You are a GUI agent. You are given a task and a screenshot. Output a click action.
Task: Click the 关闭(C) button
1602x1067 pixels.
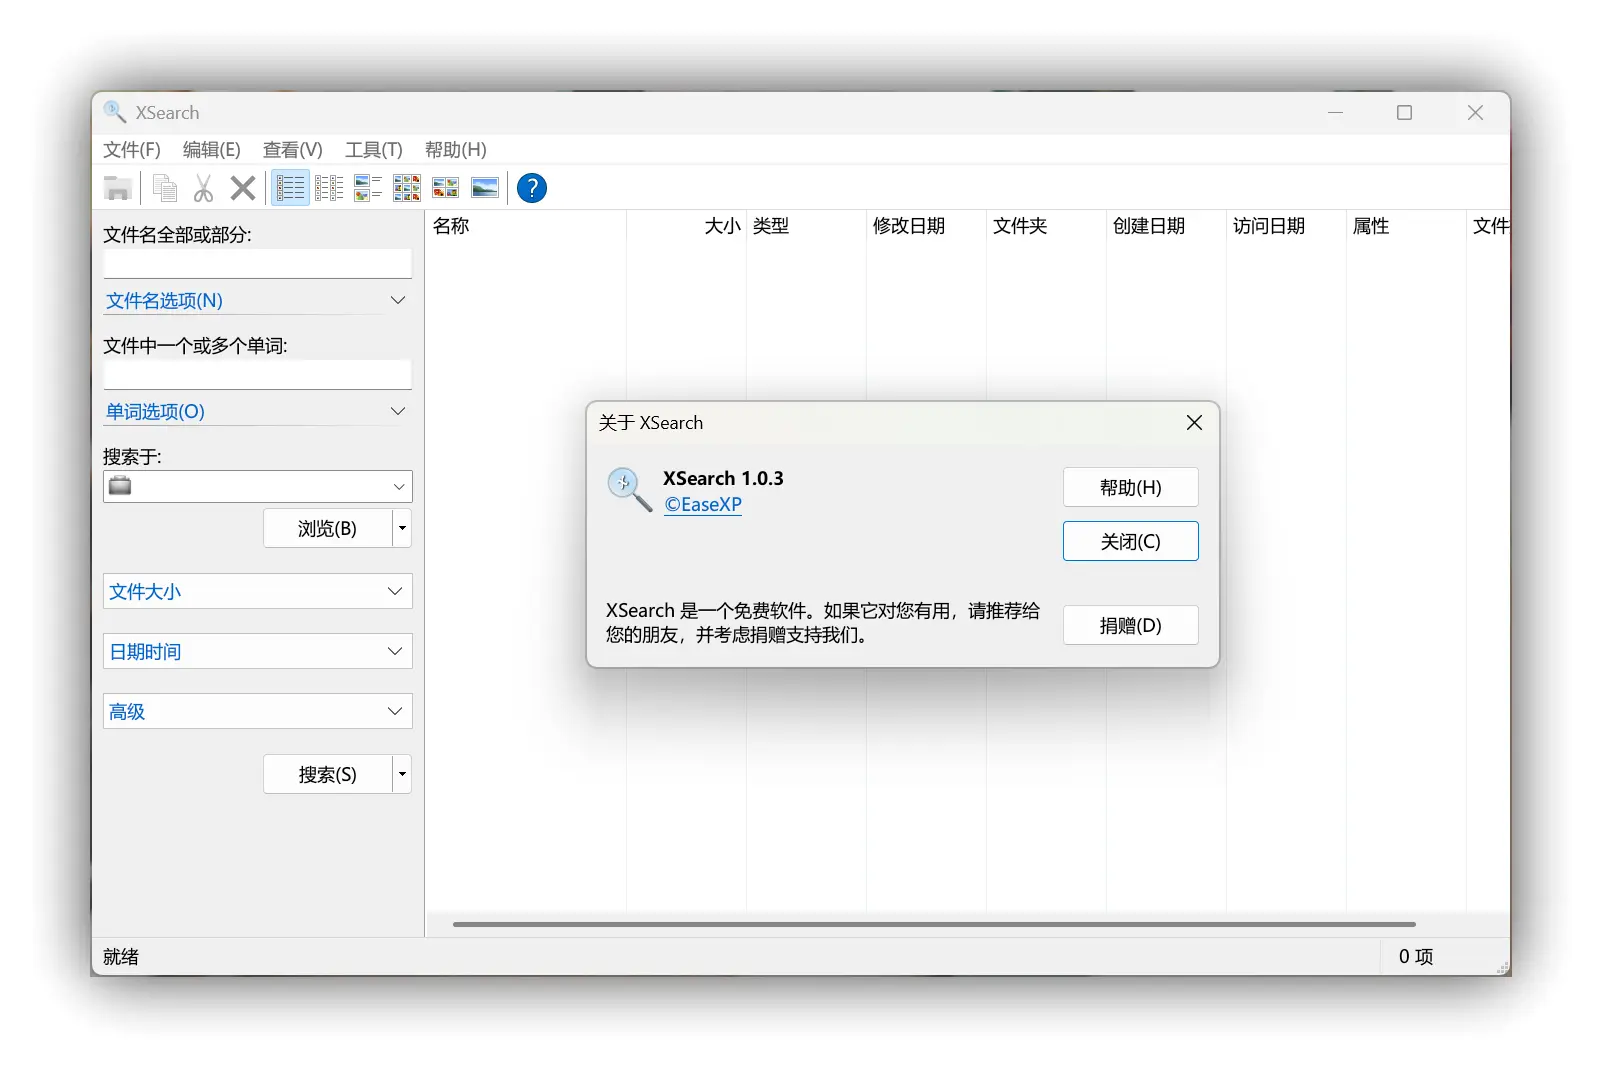tap(1131, 542)
